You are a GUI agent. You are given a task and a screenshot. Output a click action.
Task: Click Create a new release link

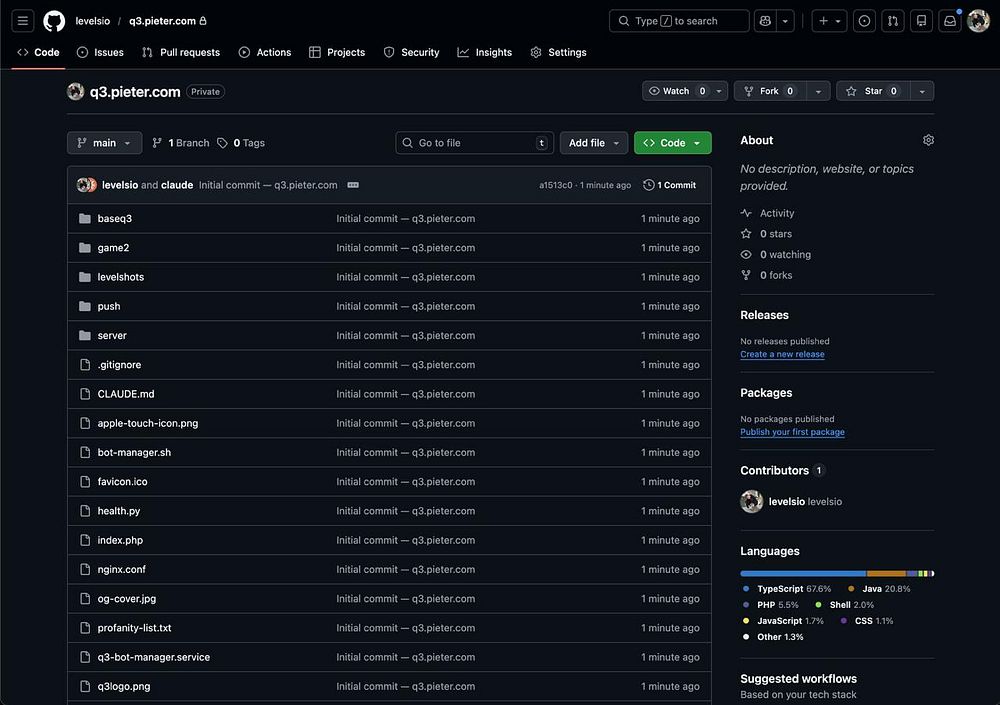point(782,354)
